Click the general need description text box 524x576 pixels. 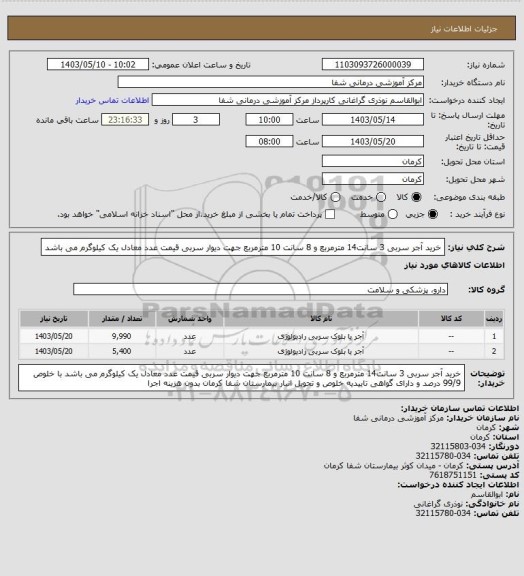(x=243, y=248)
